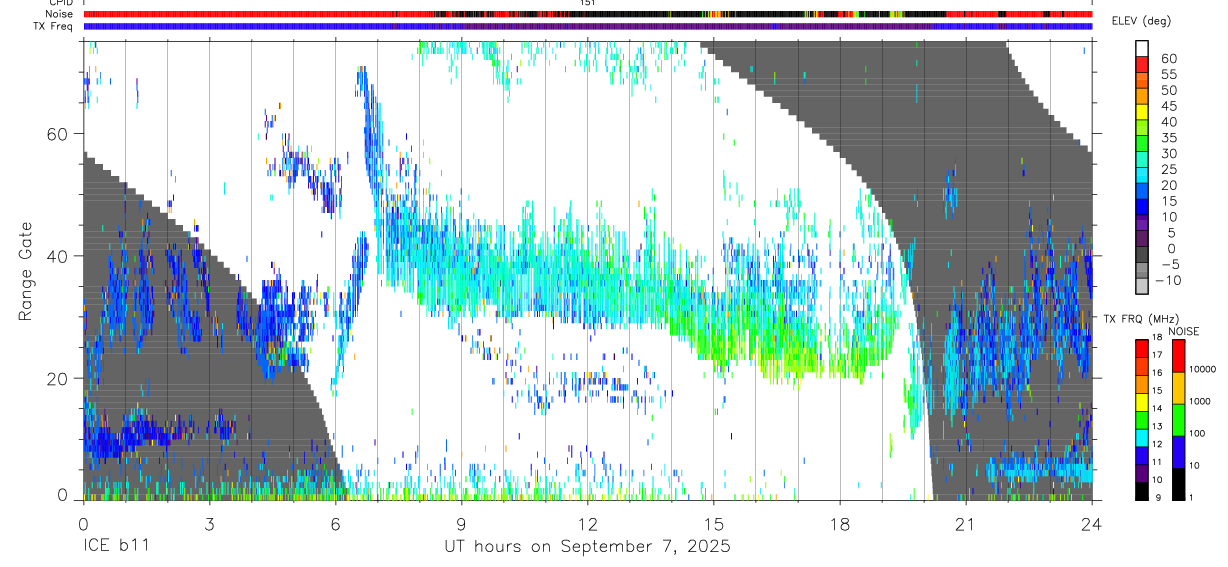Viewport: 1228px width, 567px height.
Task: Click the '1000' value on the NOISE scale
Action: 1201,402
